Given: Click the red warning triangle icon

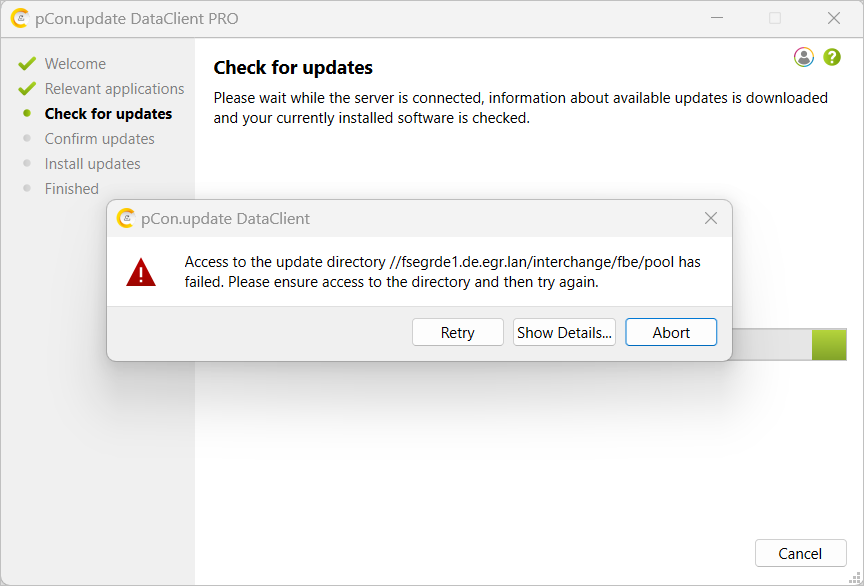Looking at the screenshot, I should 141,272.
